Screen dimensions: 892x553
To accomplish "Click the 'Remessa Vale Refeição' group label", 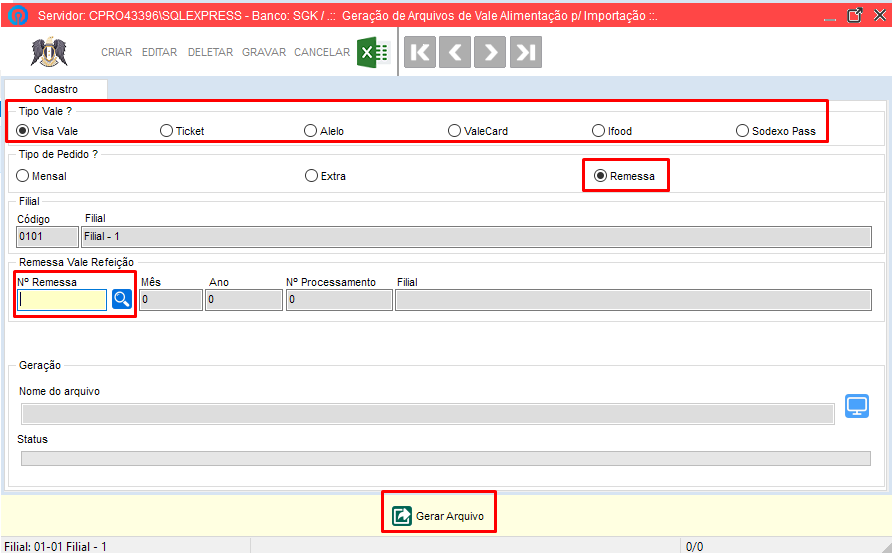I will click(x=76, y=262).
